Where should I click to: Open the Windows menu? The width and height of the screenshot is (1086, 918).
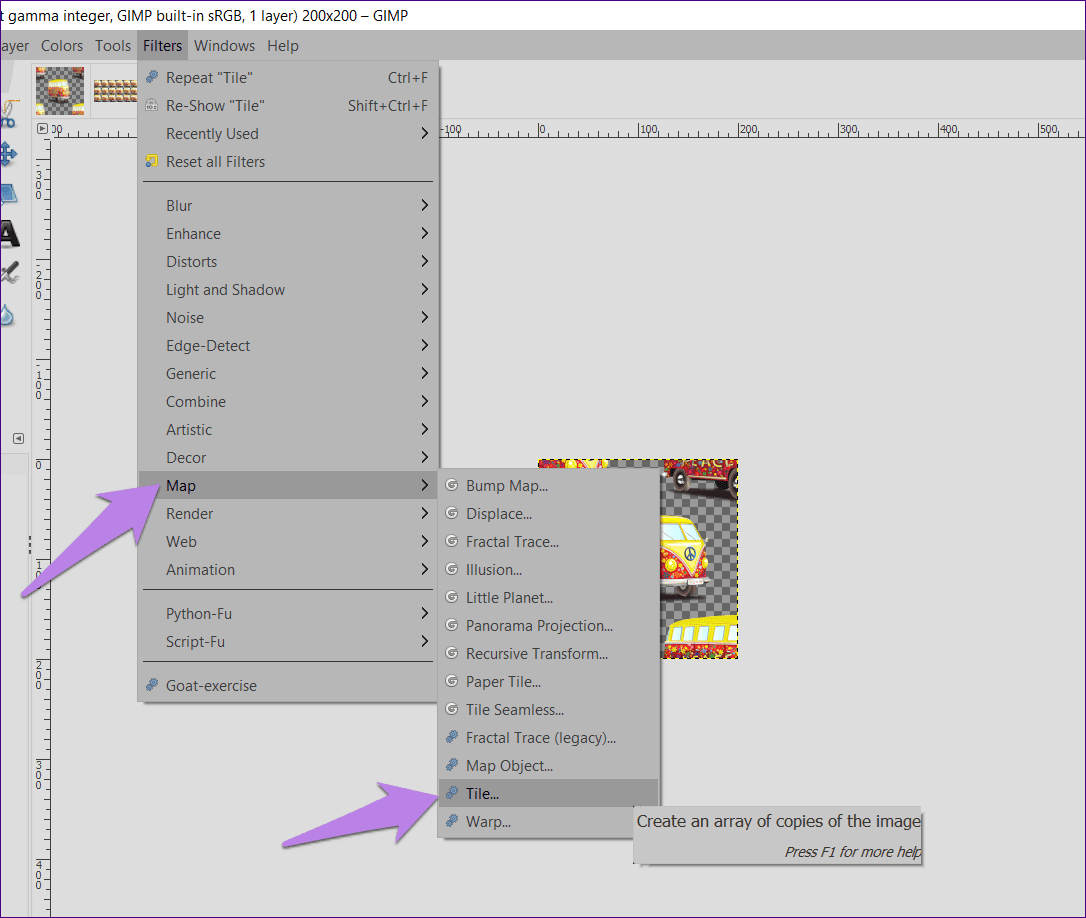point(224,46)
